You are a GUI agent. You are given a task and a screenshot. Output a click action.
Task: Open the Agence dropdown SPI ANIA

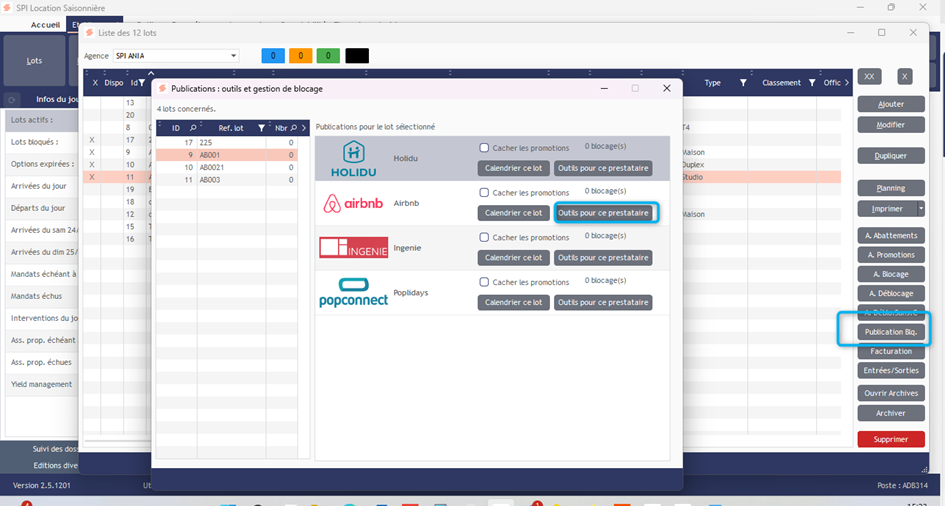point(233,56)
